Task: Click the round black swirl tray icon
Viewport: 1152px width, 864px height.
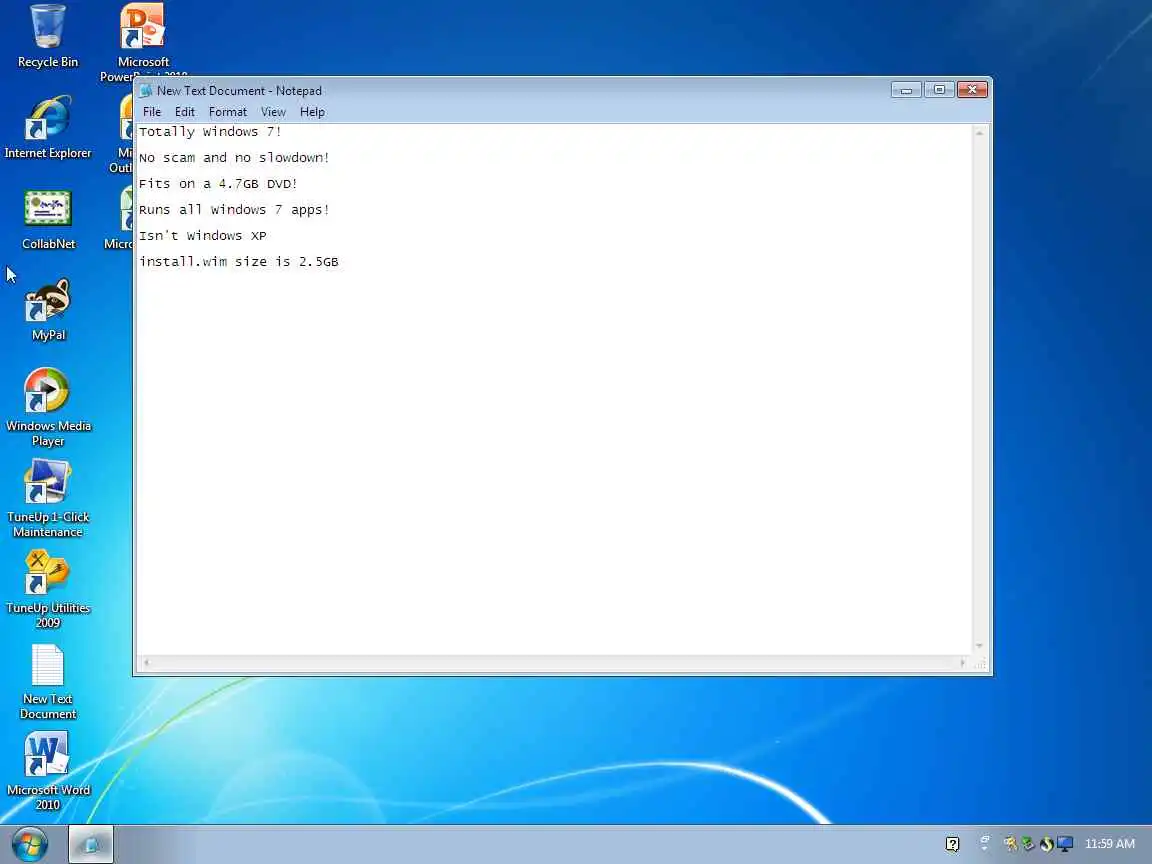Action: pyautogui.click(x=1046, y=844)
